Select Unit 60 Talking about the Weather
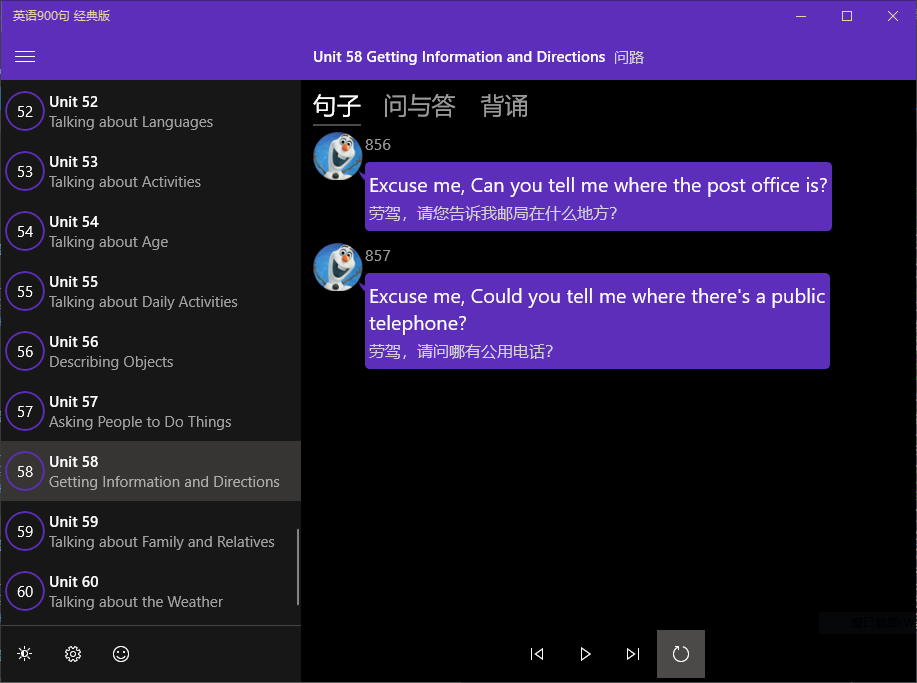Image resolution: width=917 pixels, height=683 pixels. pos(151,591)
